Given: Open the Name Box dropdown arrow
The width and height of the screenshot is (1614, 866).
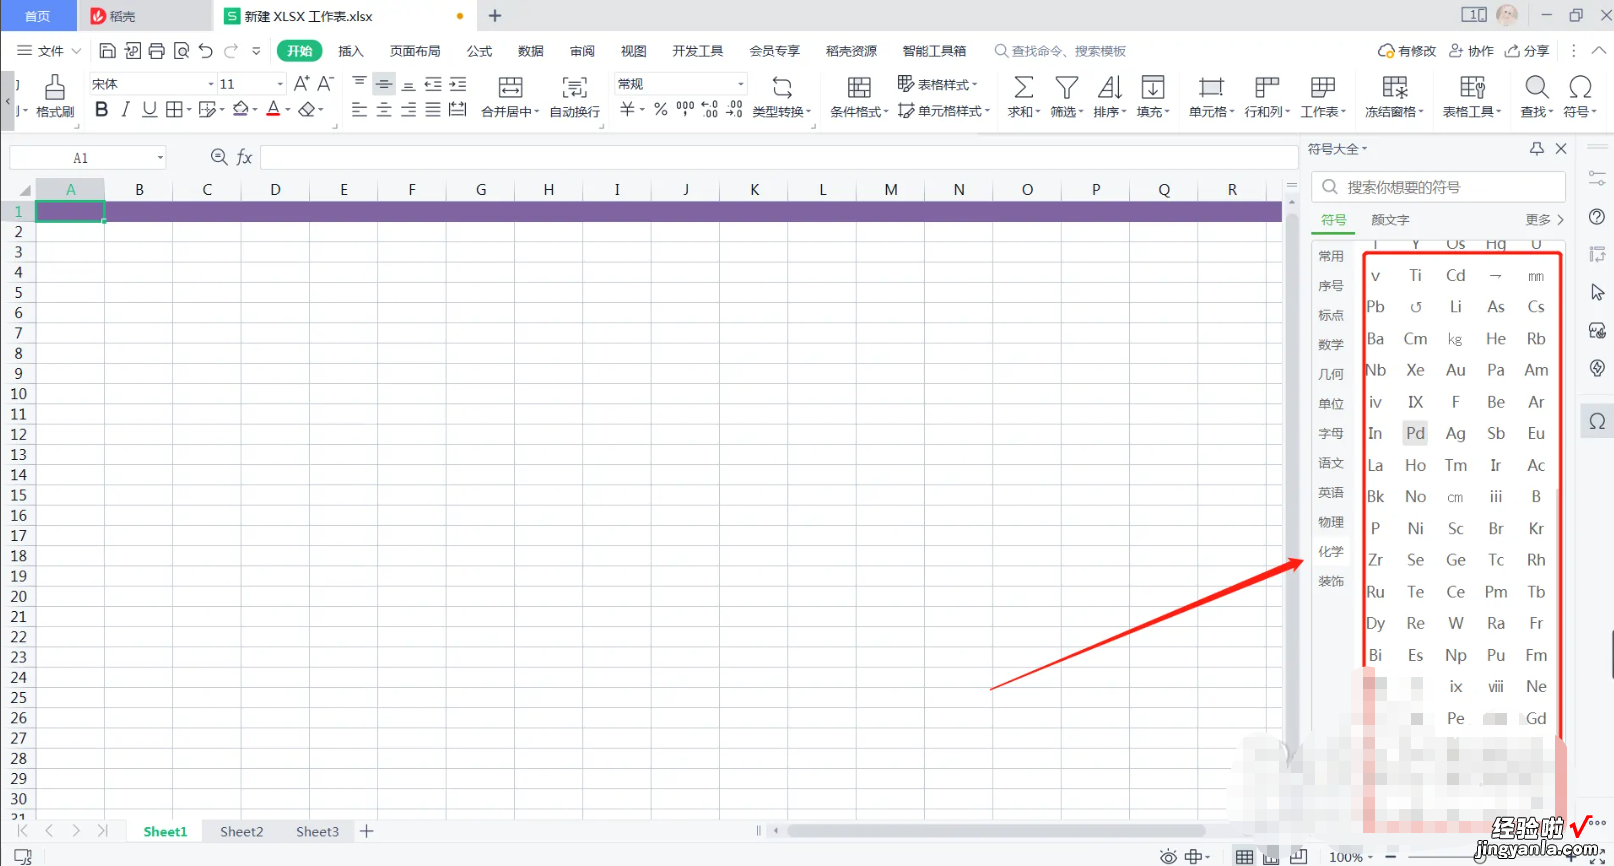Looking at the screenshot, I should pos(160,158).
